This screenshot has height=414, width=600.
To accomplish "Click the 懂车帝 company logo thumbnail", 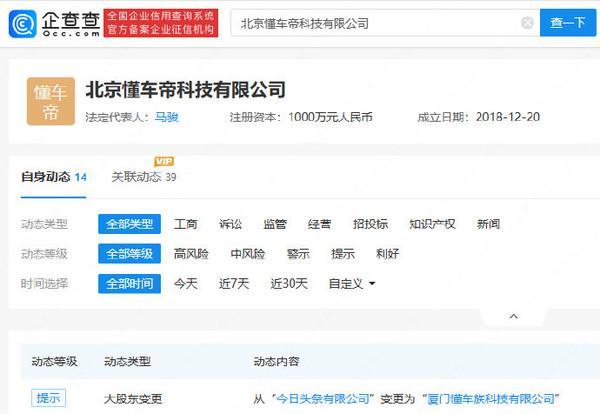I will [x=51, y=101].
